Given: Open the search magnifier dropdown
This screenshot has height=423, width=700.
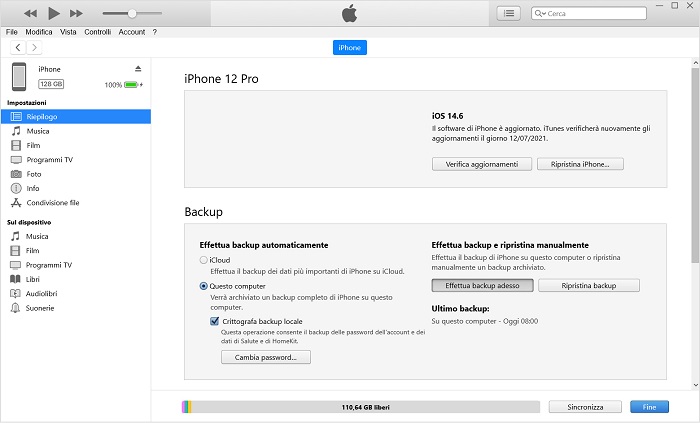Looking at the screenshot, I should pyautogui.click(x=540, y=13).
